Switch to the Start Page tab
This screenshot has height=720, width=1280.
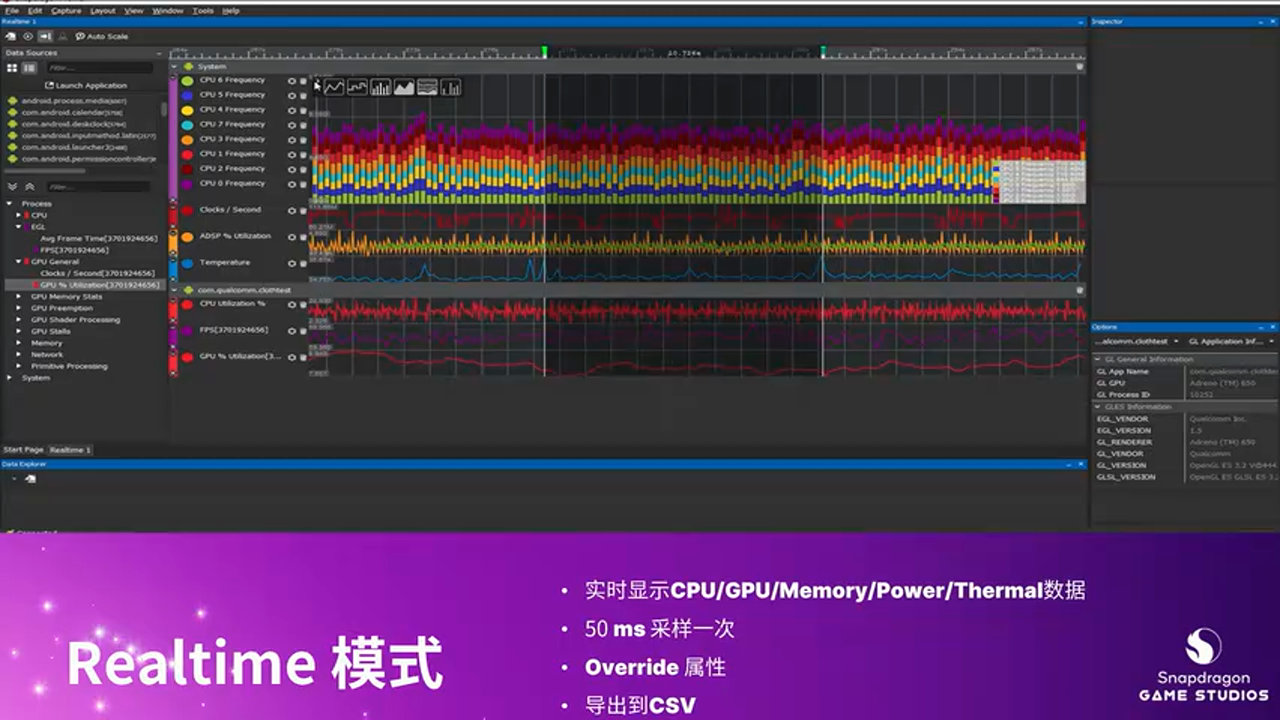pos(23,450)
